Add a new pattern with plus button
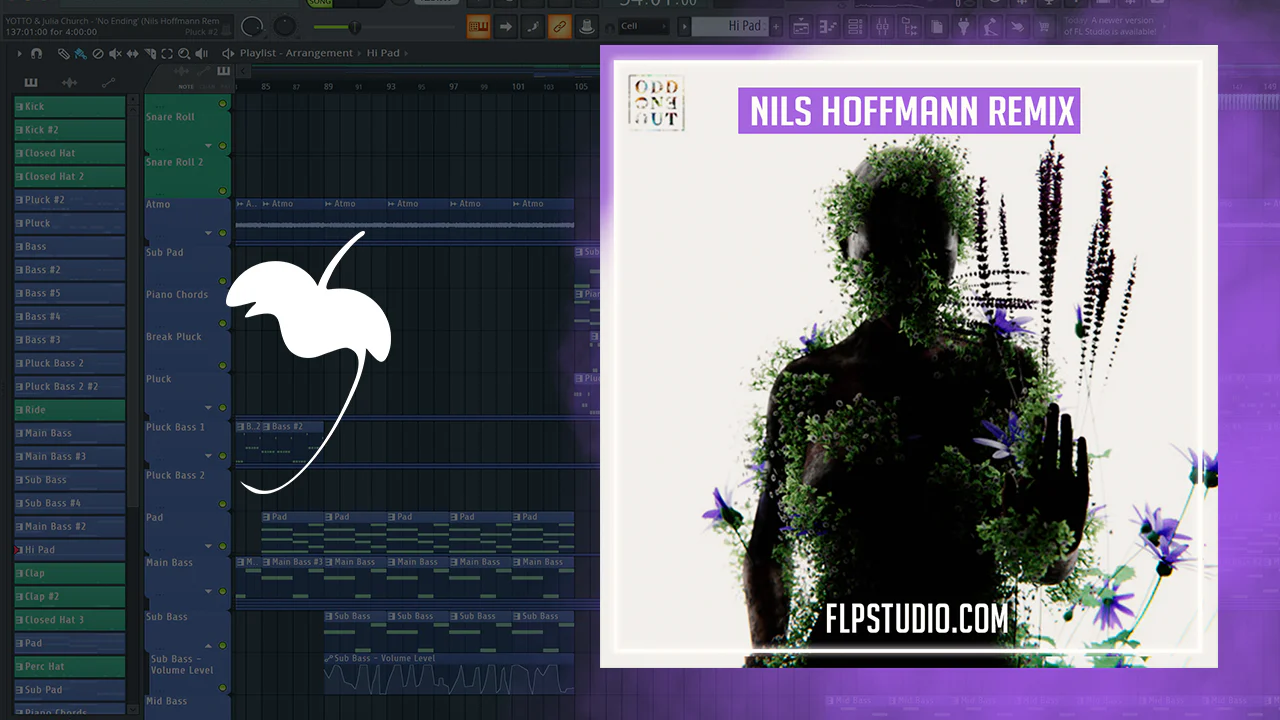 pos(777,26)
